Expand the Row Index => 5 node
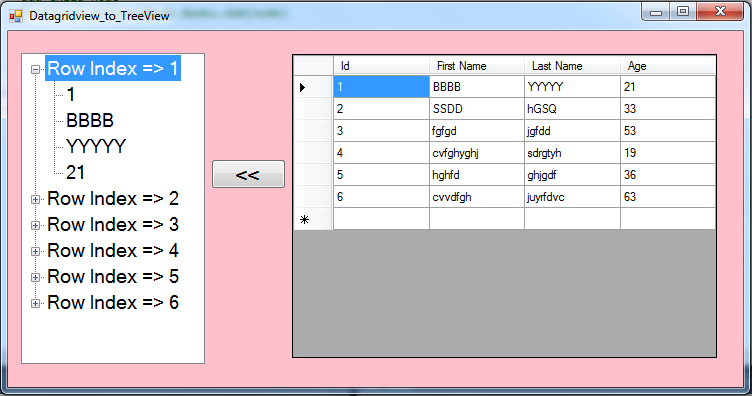The image size is (752, 396). [35, 277]
